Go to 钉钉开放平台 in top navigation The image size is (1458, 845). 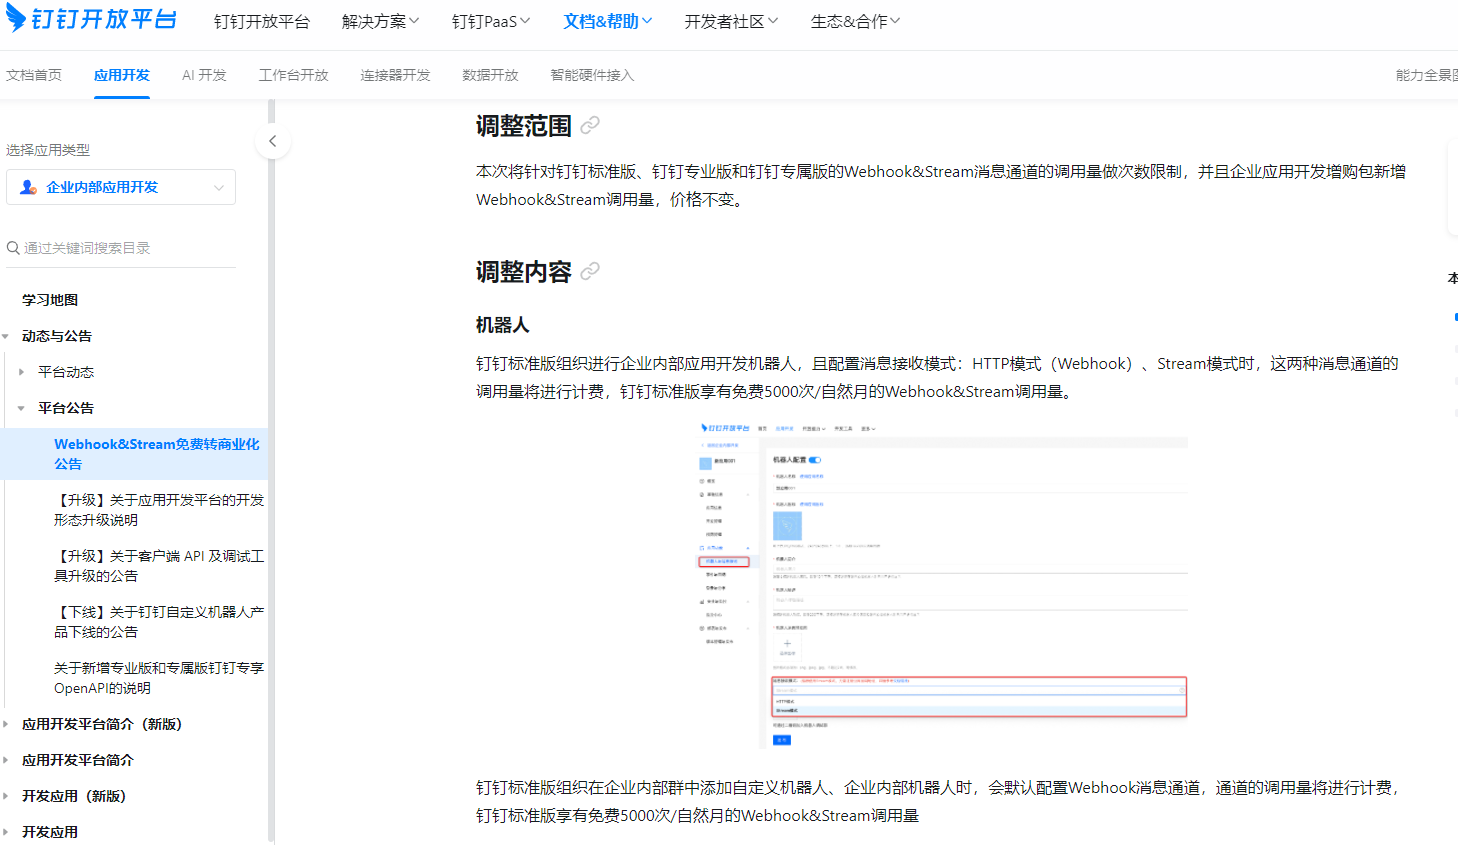(262, 21)
